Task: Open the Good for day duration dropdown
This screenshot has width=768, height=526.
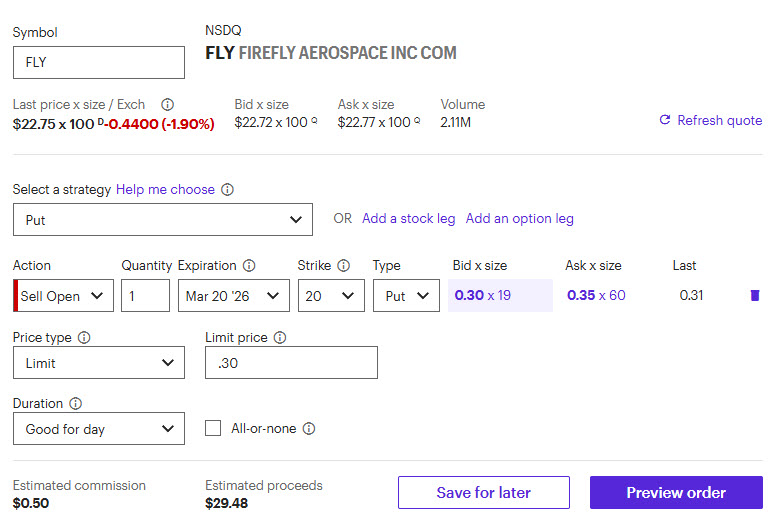Action: (99, 429)
